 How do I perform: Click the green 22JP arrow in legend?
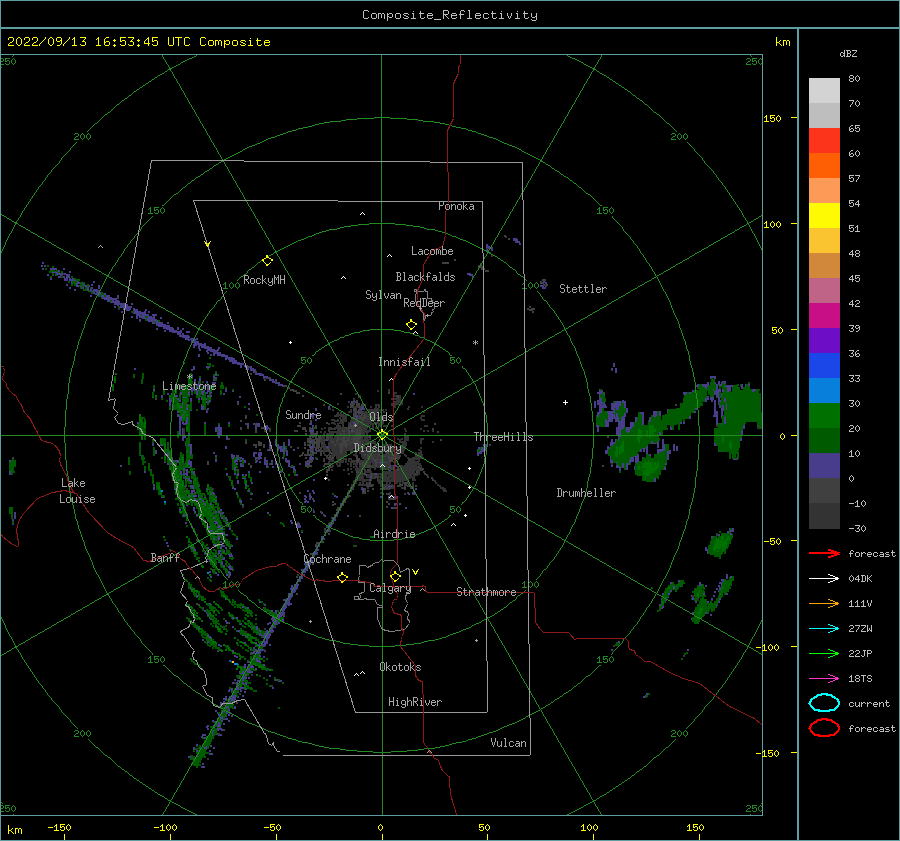click(x=824, y=653)
